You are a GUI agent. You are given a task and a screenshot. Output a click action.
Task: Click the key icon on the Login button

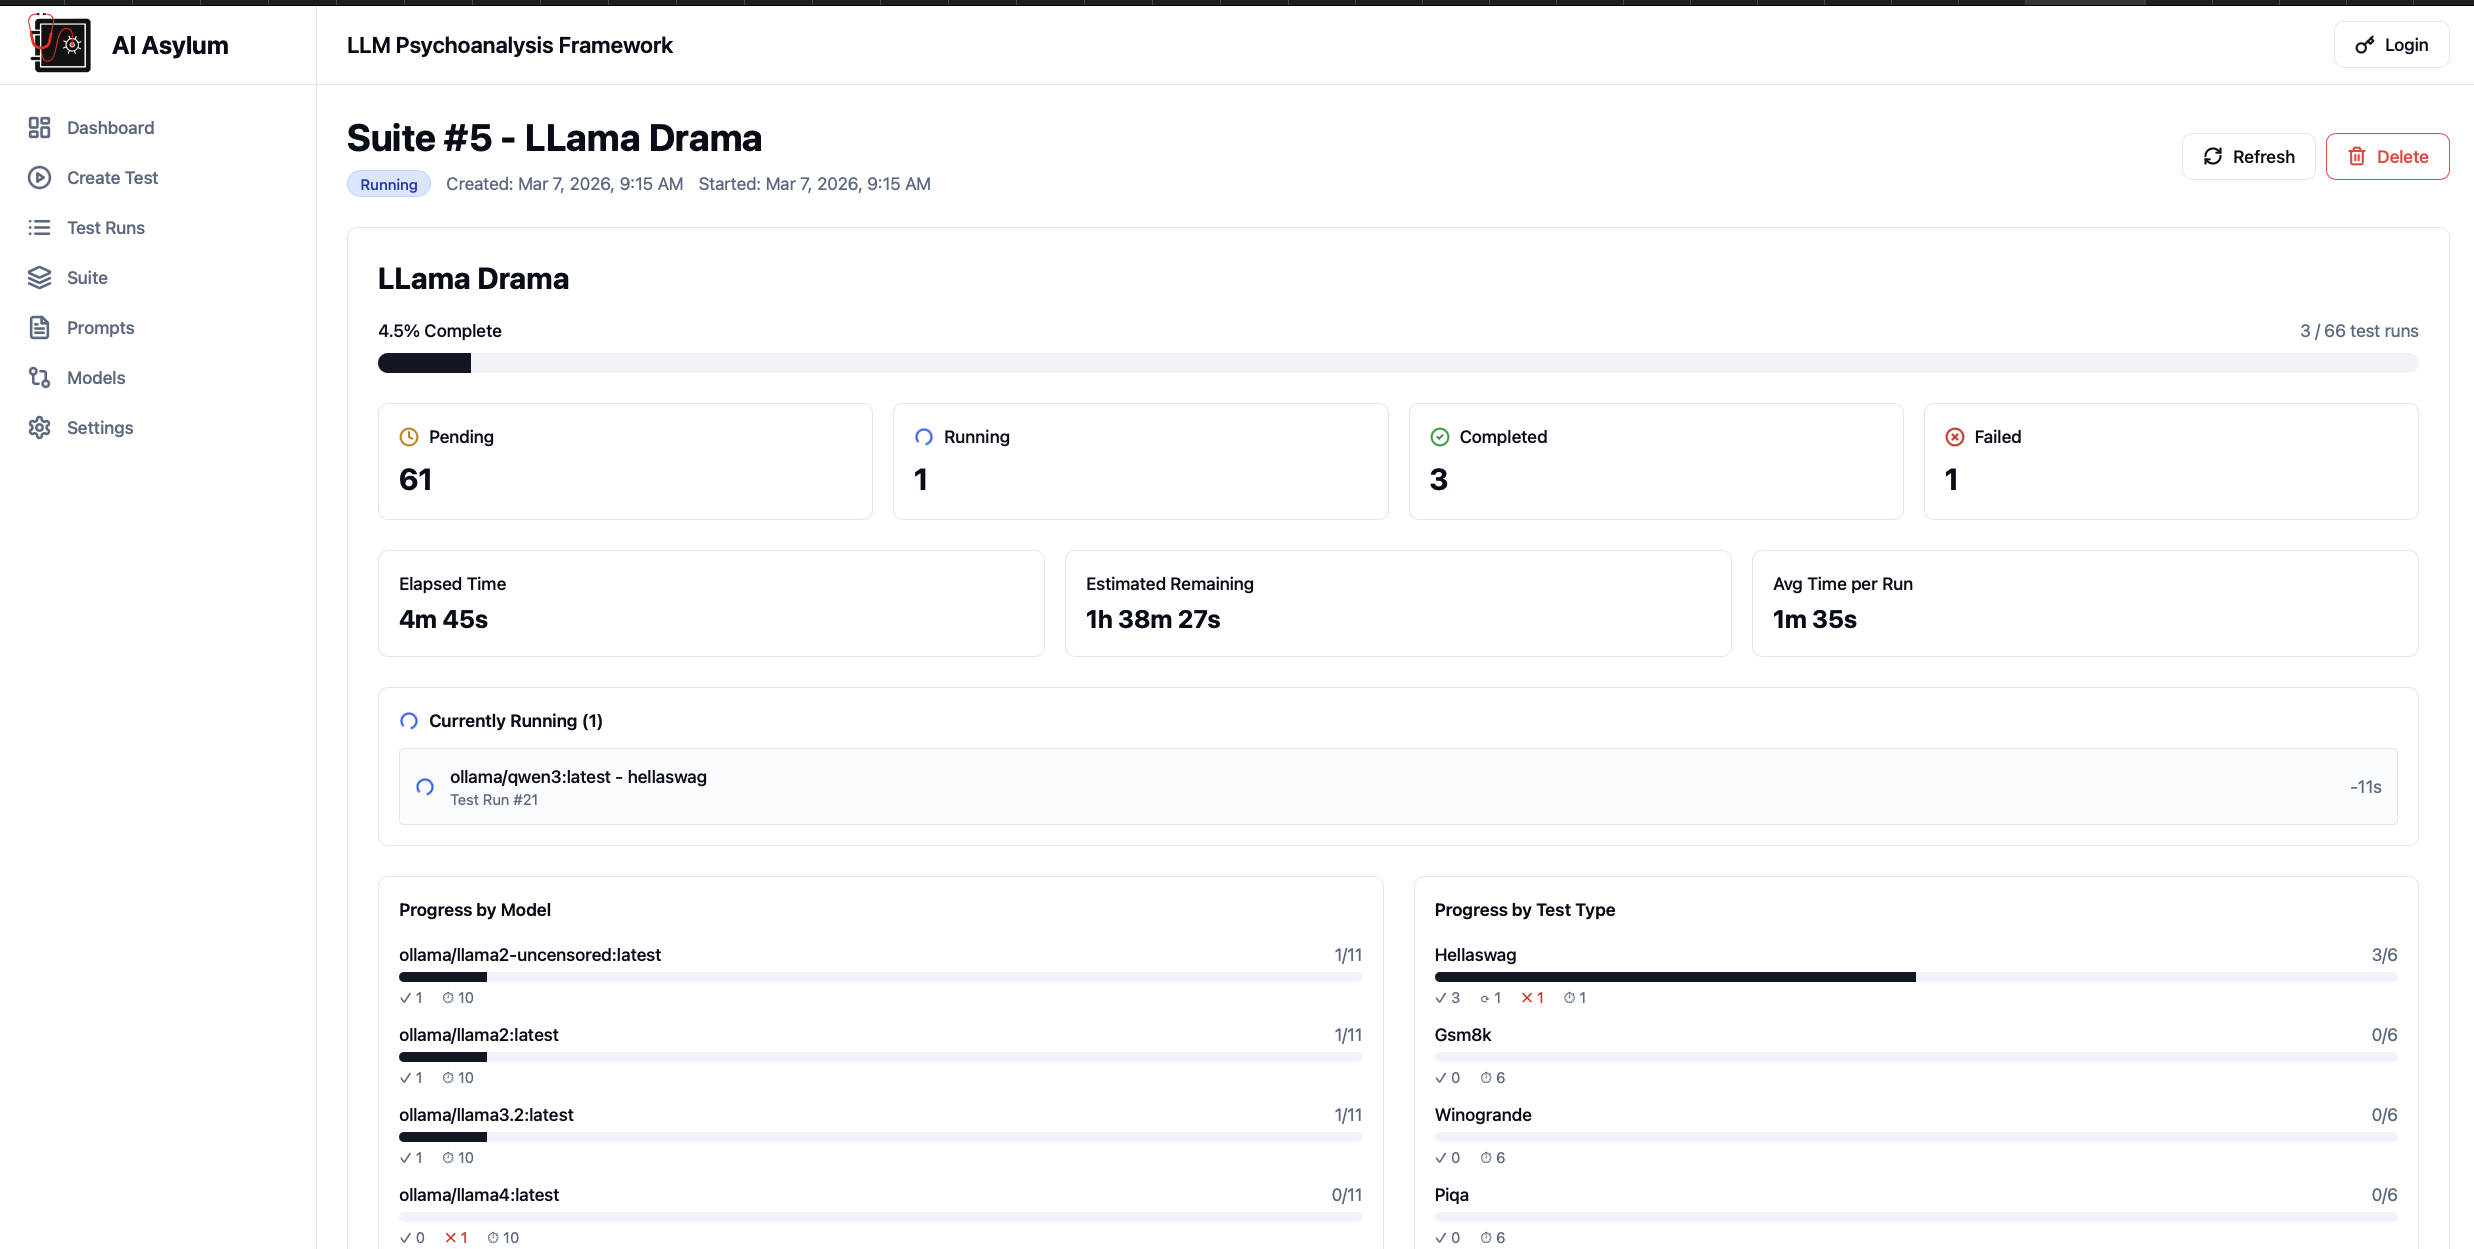click(x=2364, y=45)
